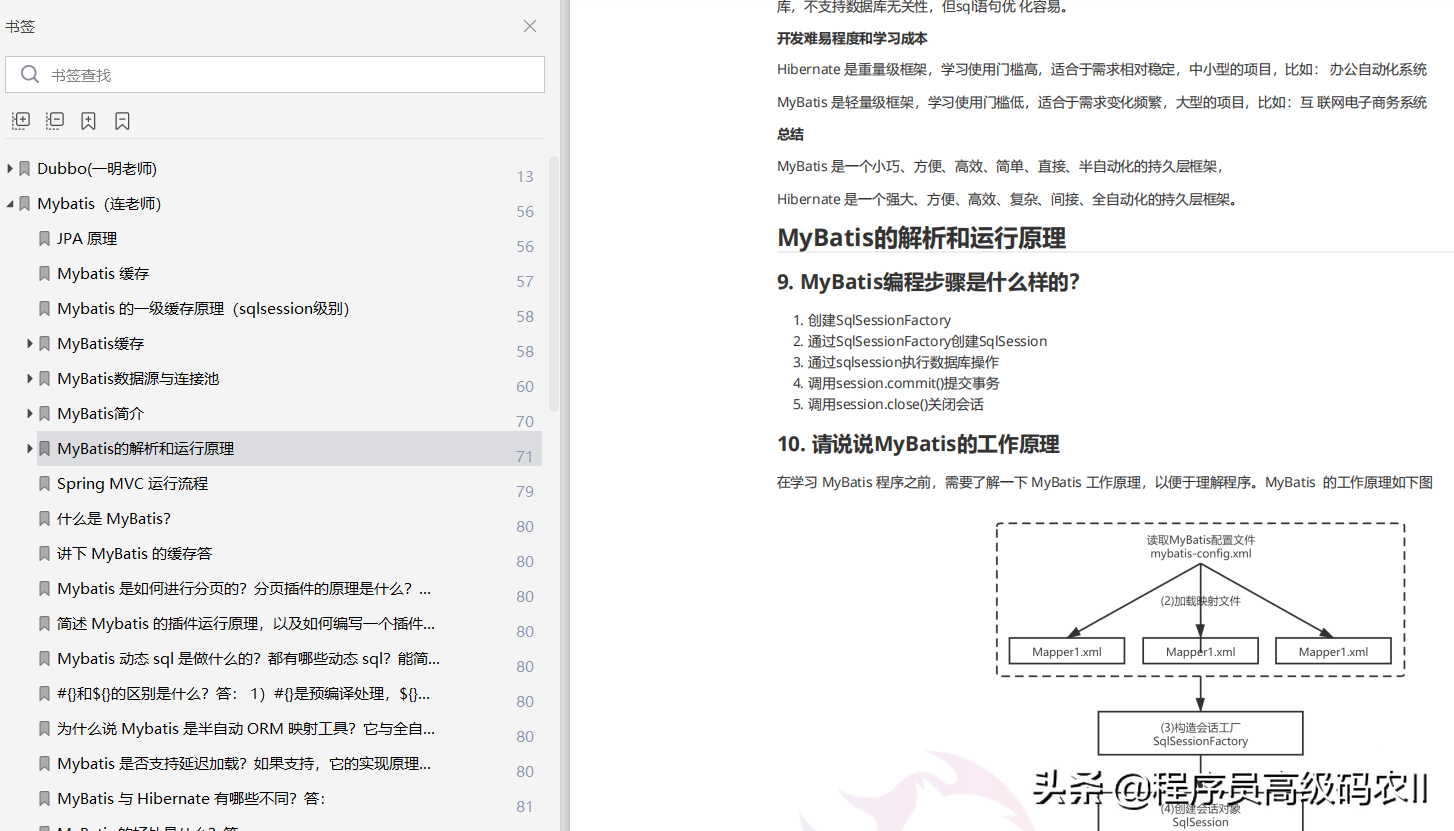
Task: Click bookmark icon beside Mybatis（连老师）
Action: coord(25,204)
